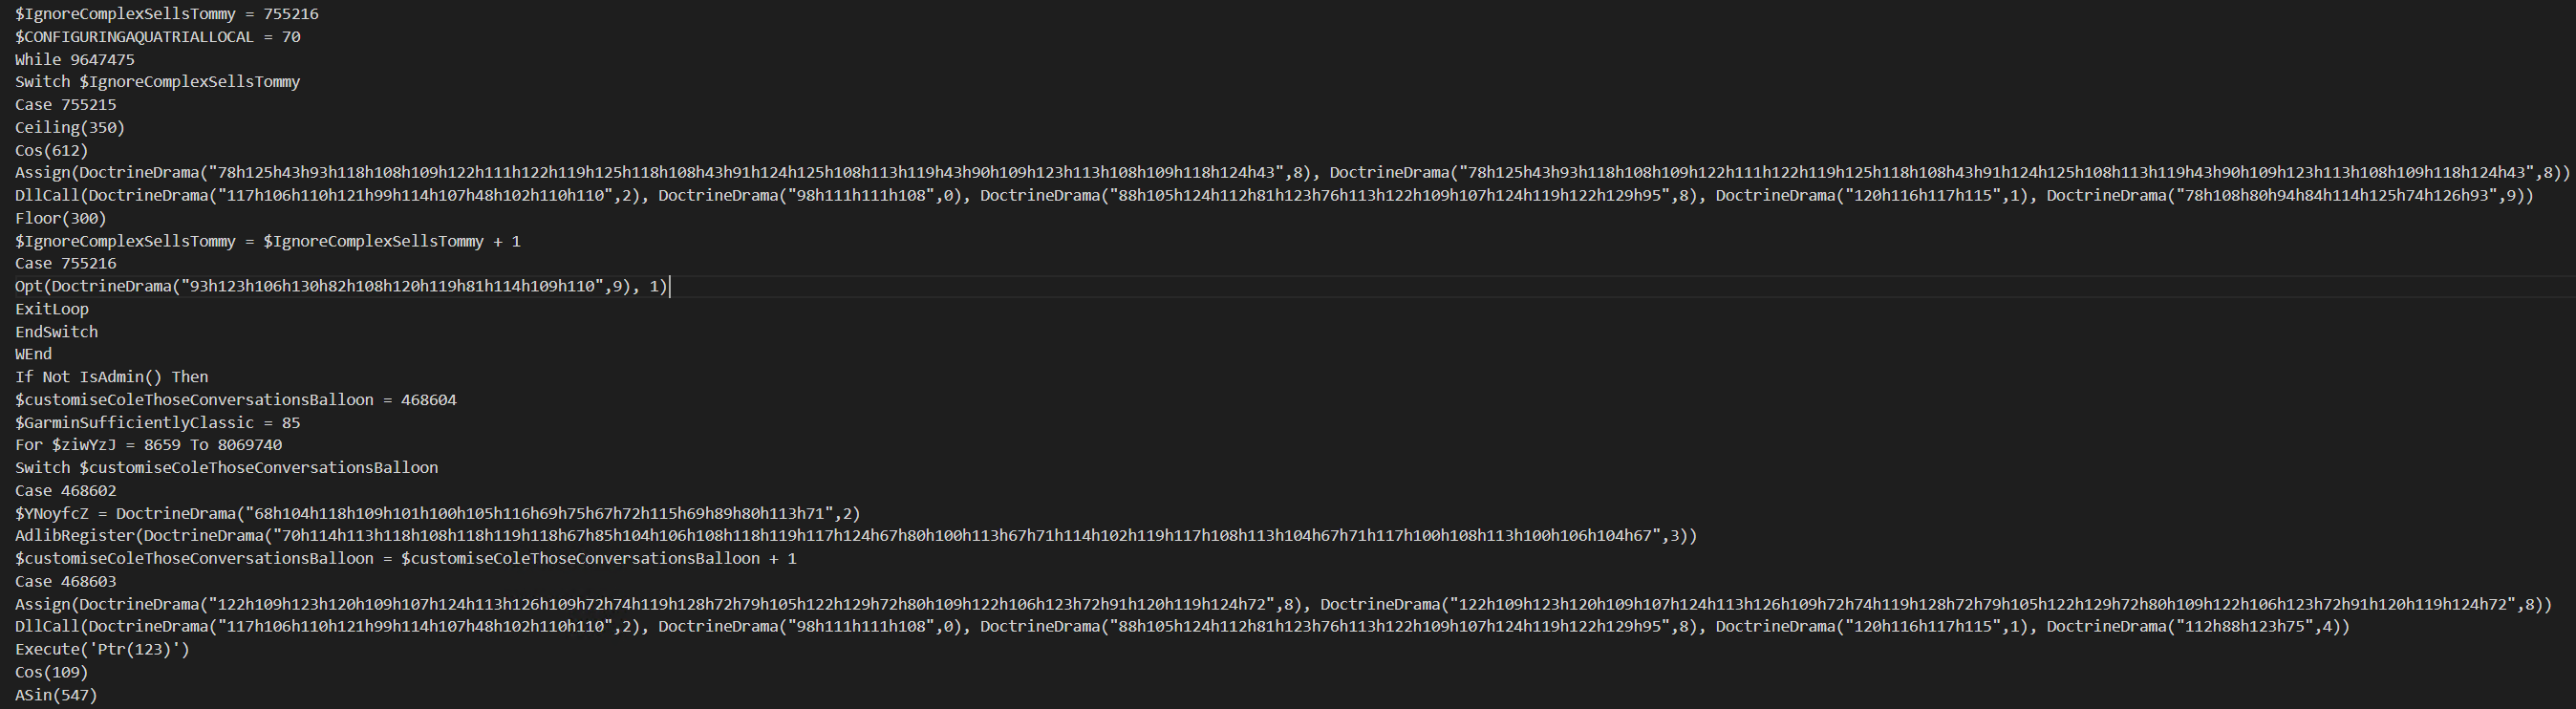Screen dimensions: 2576x709
Task: Click on the Case 755216 line
Action: [65, 264]
